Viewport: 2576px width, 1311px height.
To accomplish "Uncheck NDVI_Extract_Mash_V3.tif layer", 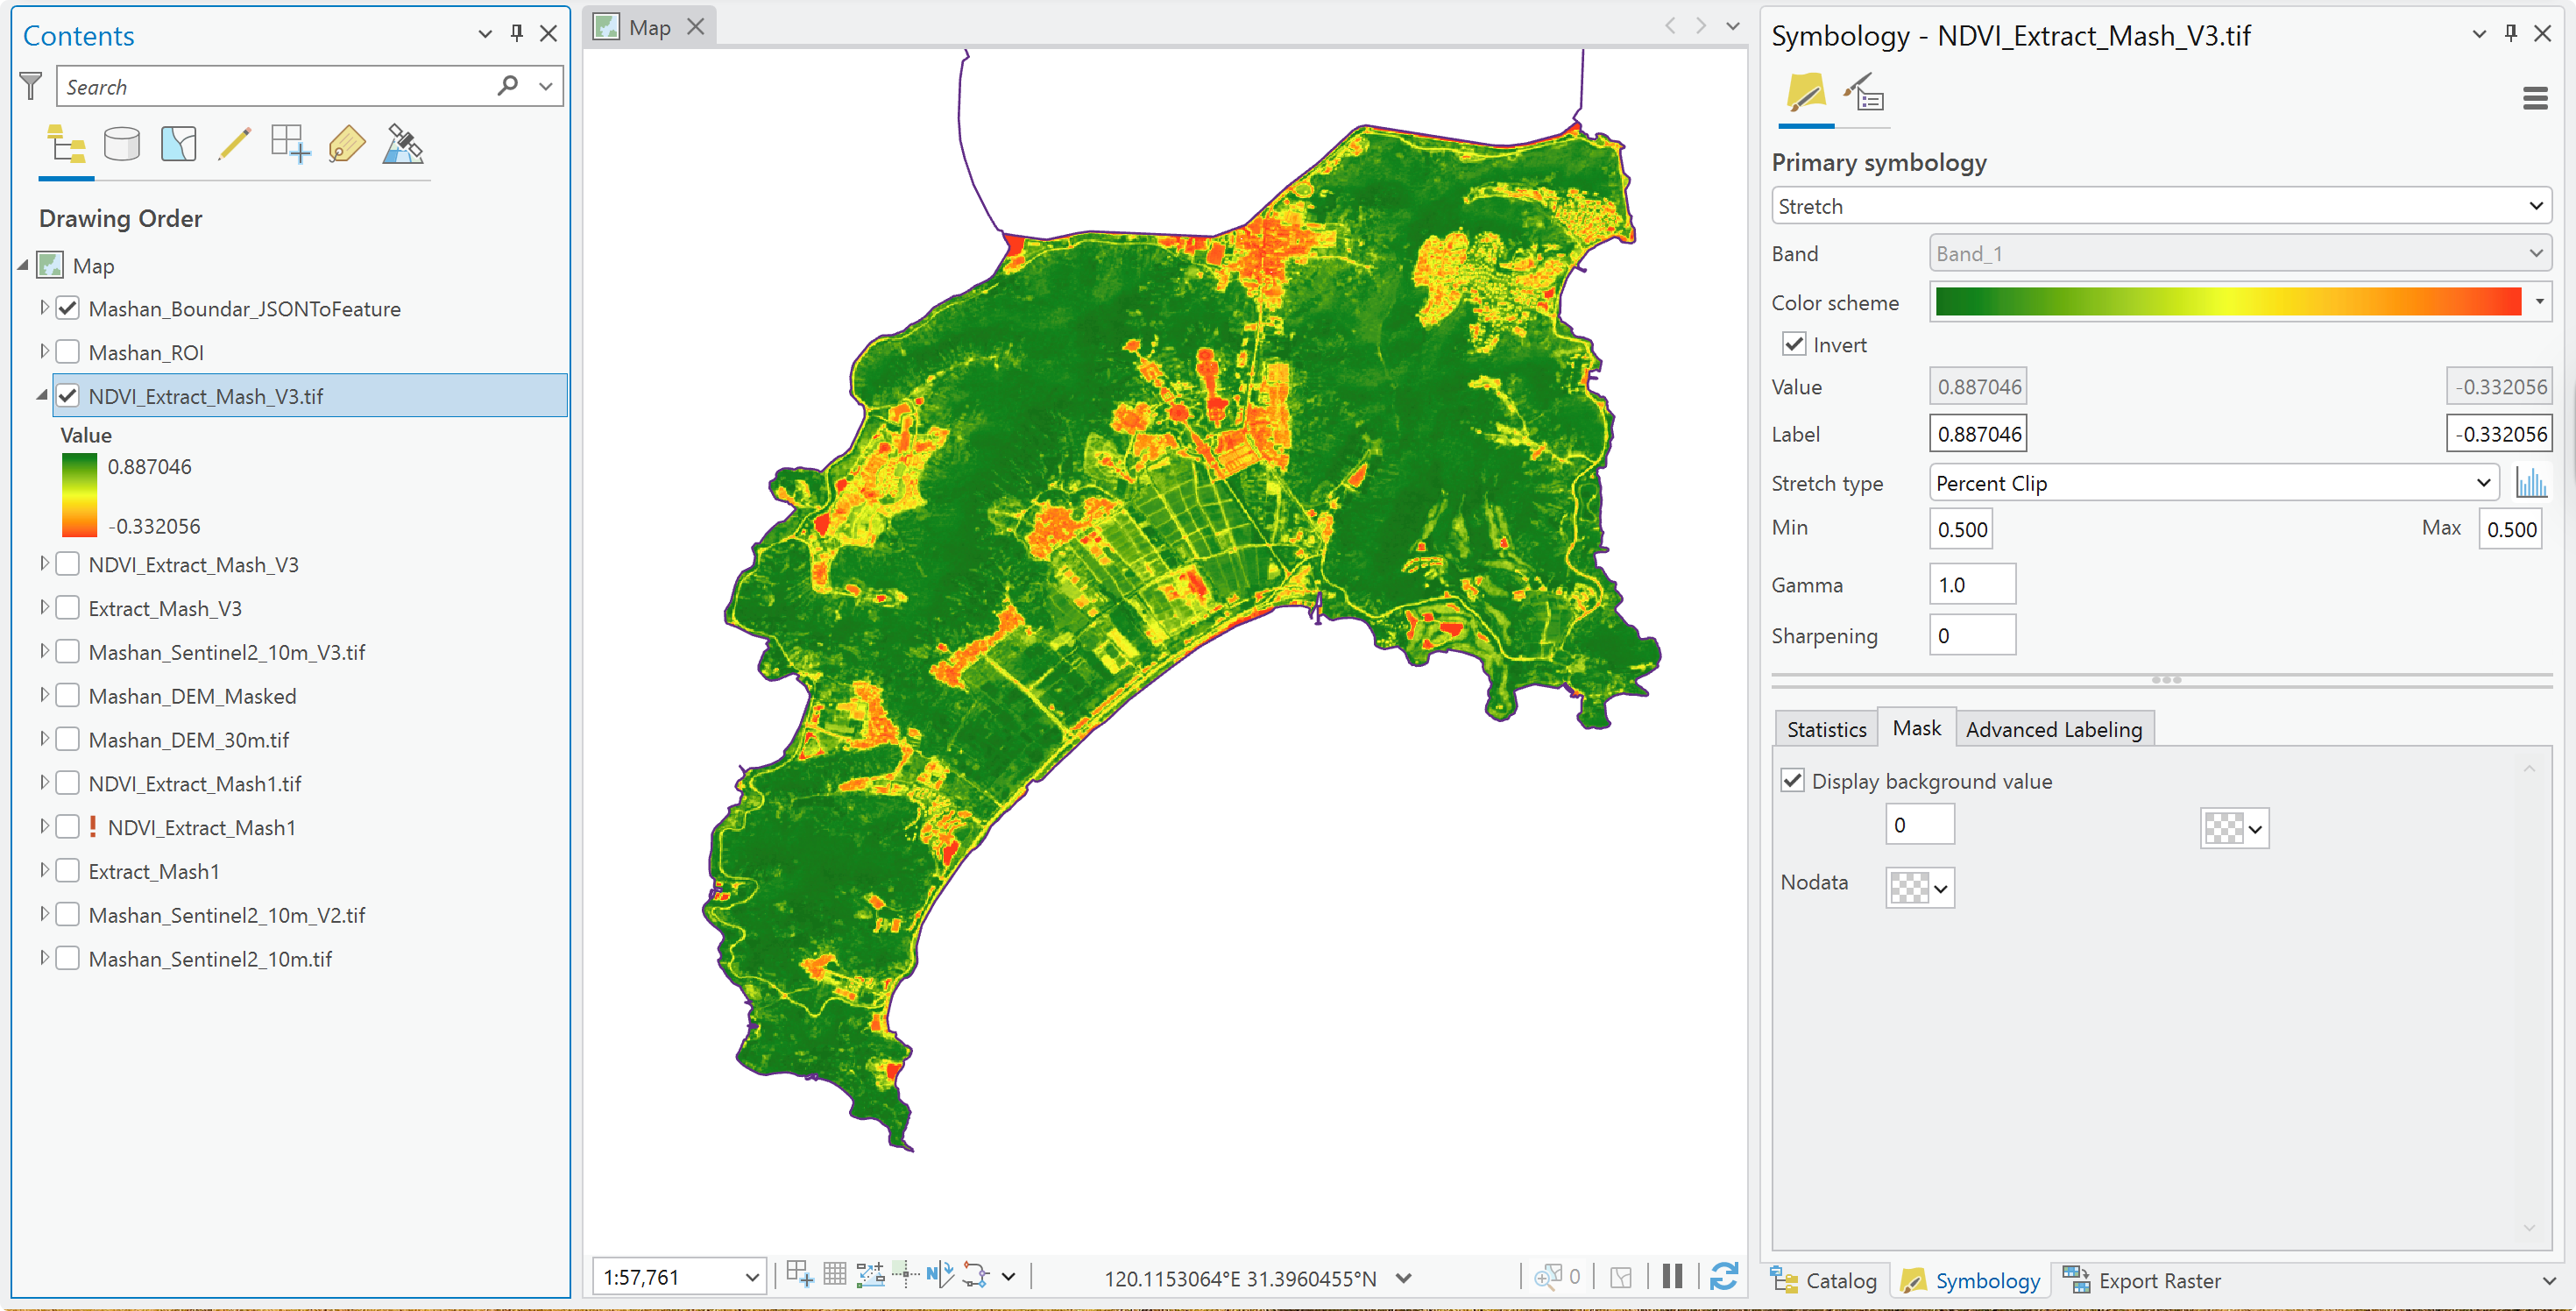I will click(68, 395).
